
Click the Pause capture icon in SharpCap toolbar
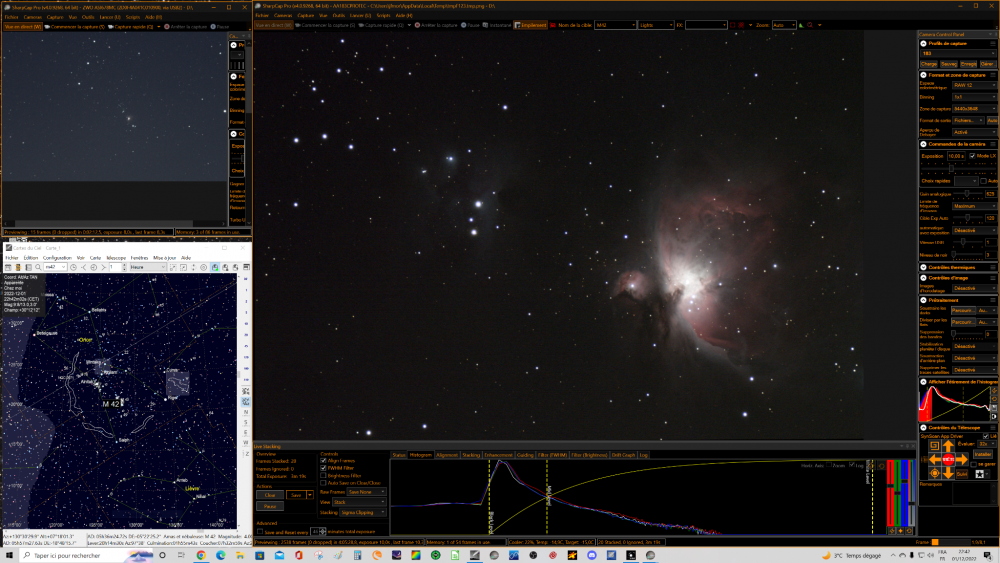[x=465, y=25]
